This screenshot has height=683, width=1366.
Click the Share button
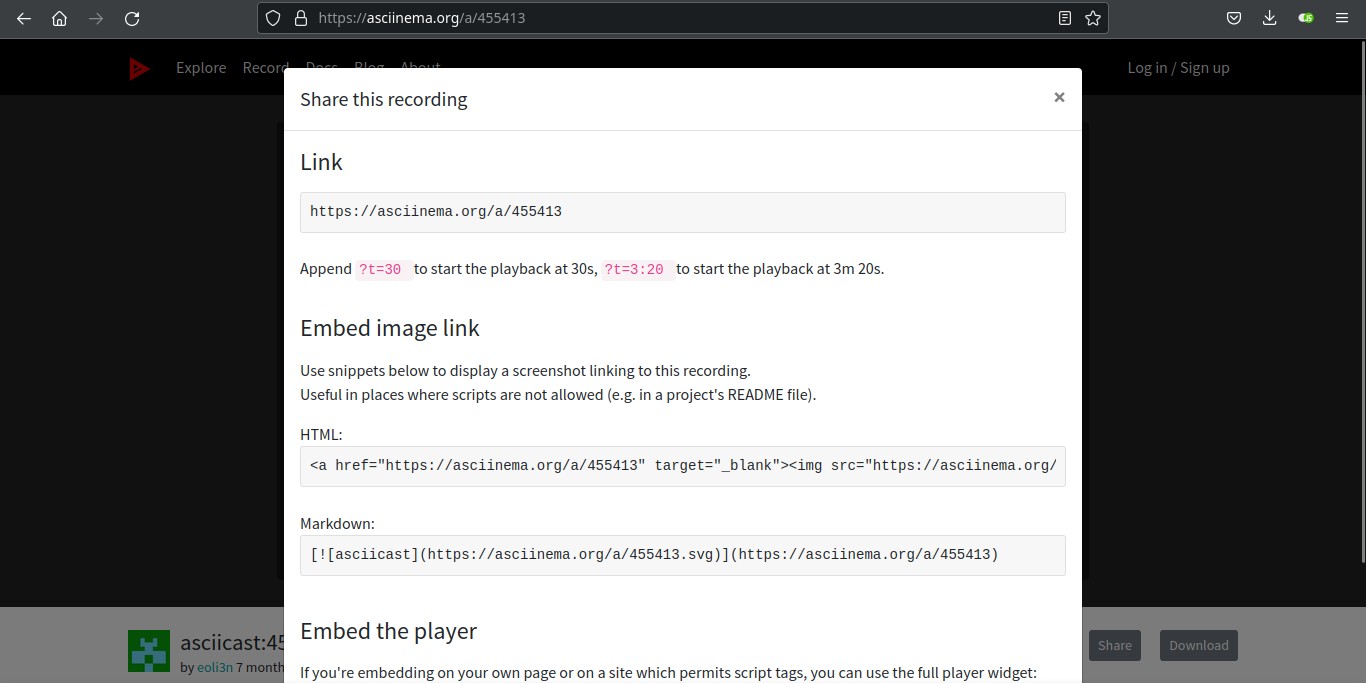pos(1115,645)
